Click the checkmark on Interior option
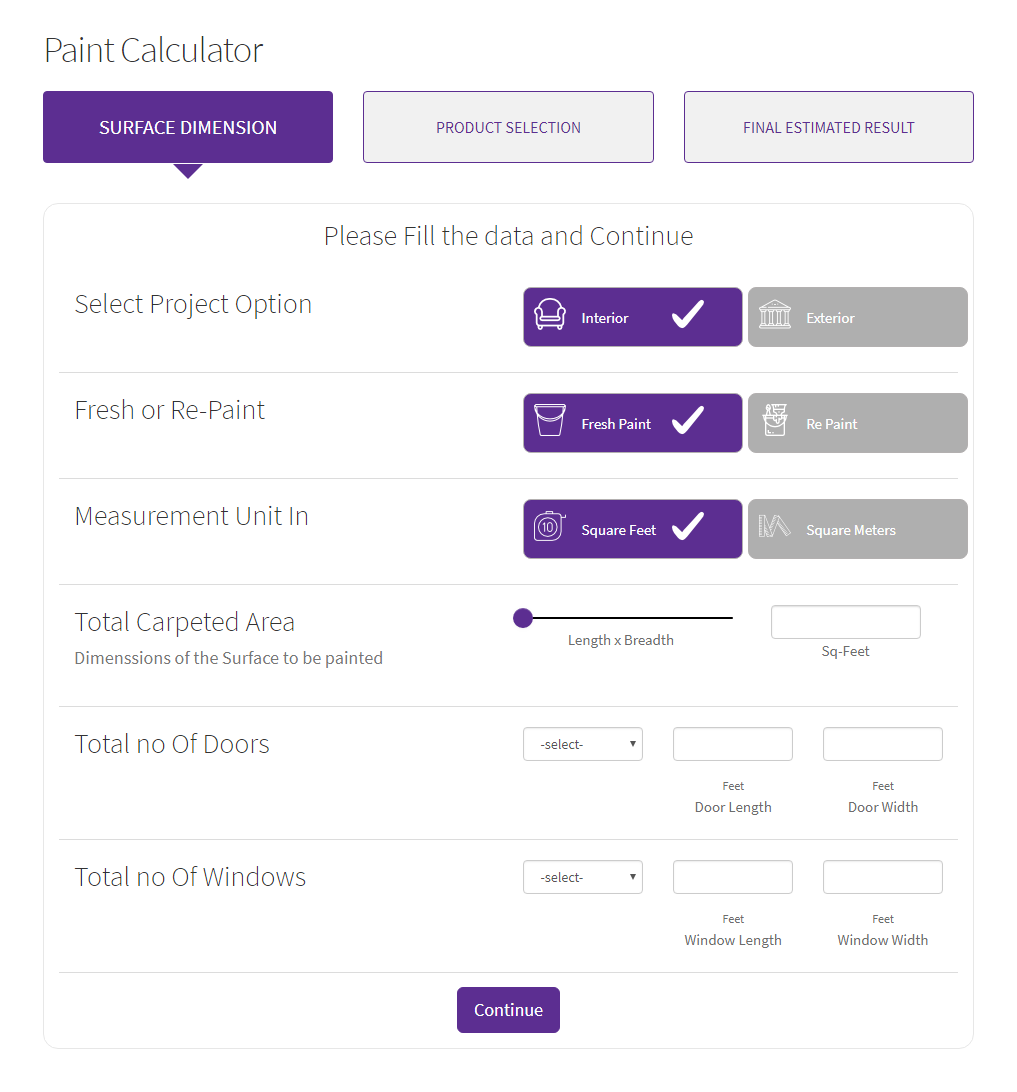Viewport: 1017px width, 1092px height. pos(688,315)
